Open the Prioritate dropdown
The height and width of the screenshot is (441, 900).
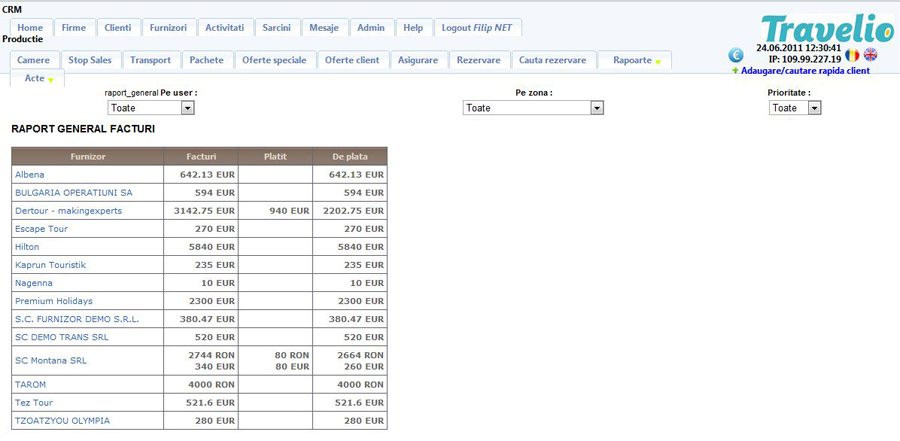pyautogui.click(x=795, y=108)
